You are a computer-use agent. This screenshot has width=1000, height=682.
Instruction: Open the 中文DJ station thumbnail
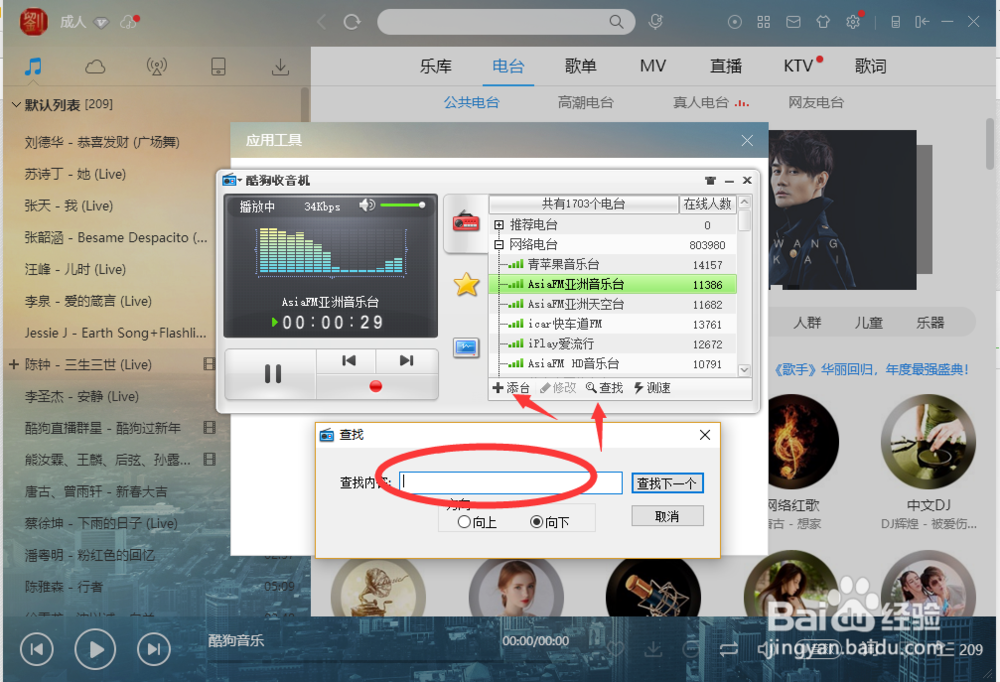click(x=928, y=441)
